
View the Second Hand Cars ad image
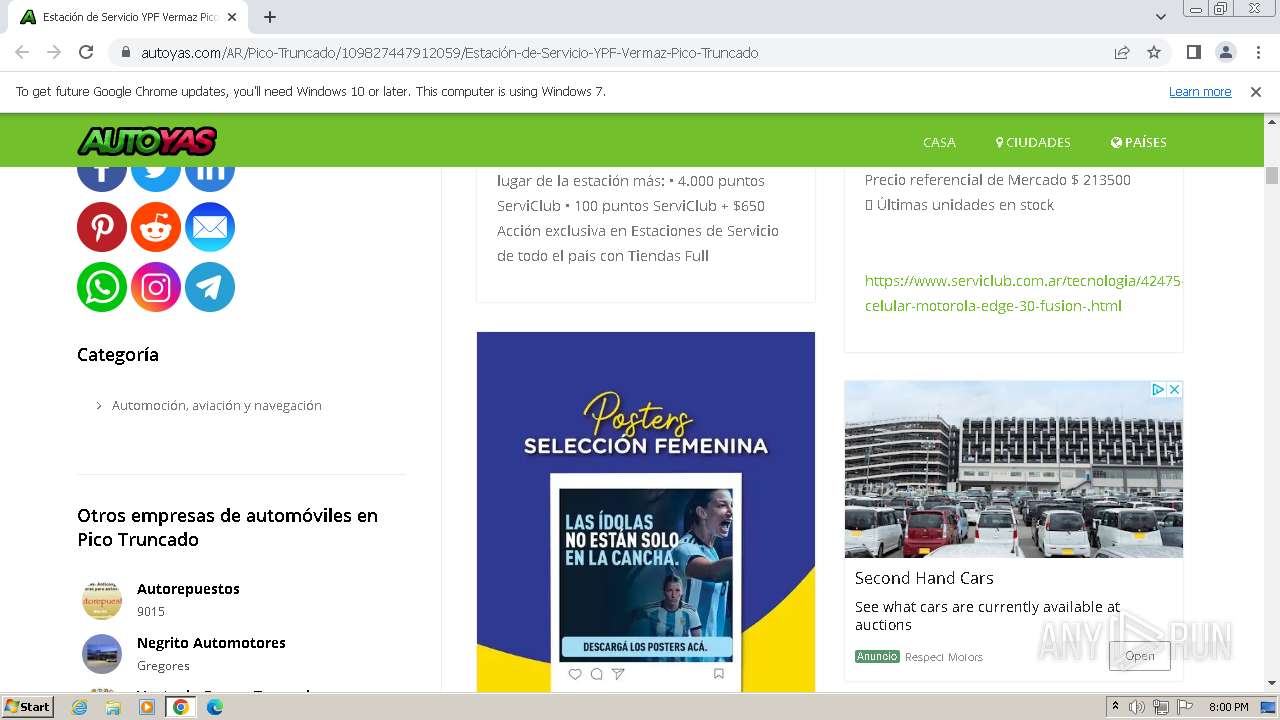pyautogui.click(x=1014, y=469)
